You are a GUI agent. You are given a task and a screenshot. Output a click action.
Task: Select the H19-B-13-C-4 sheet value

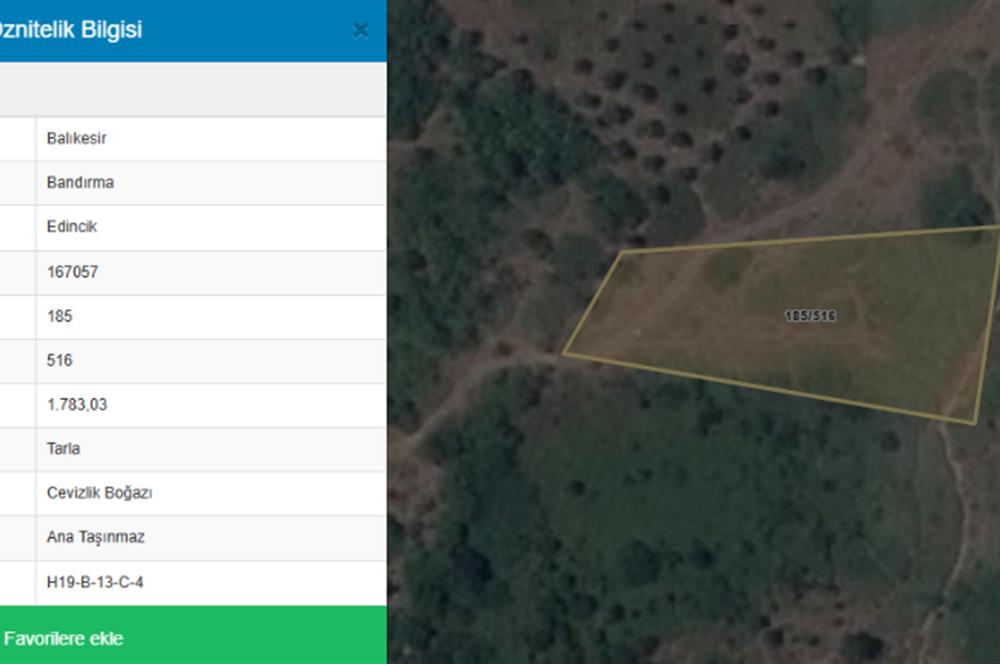[95, 582]
